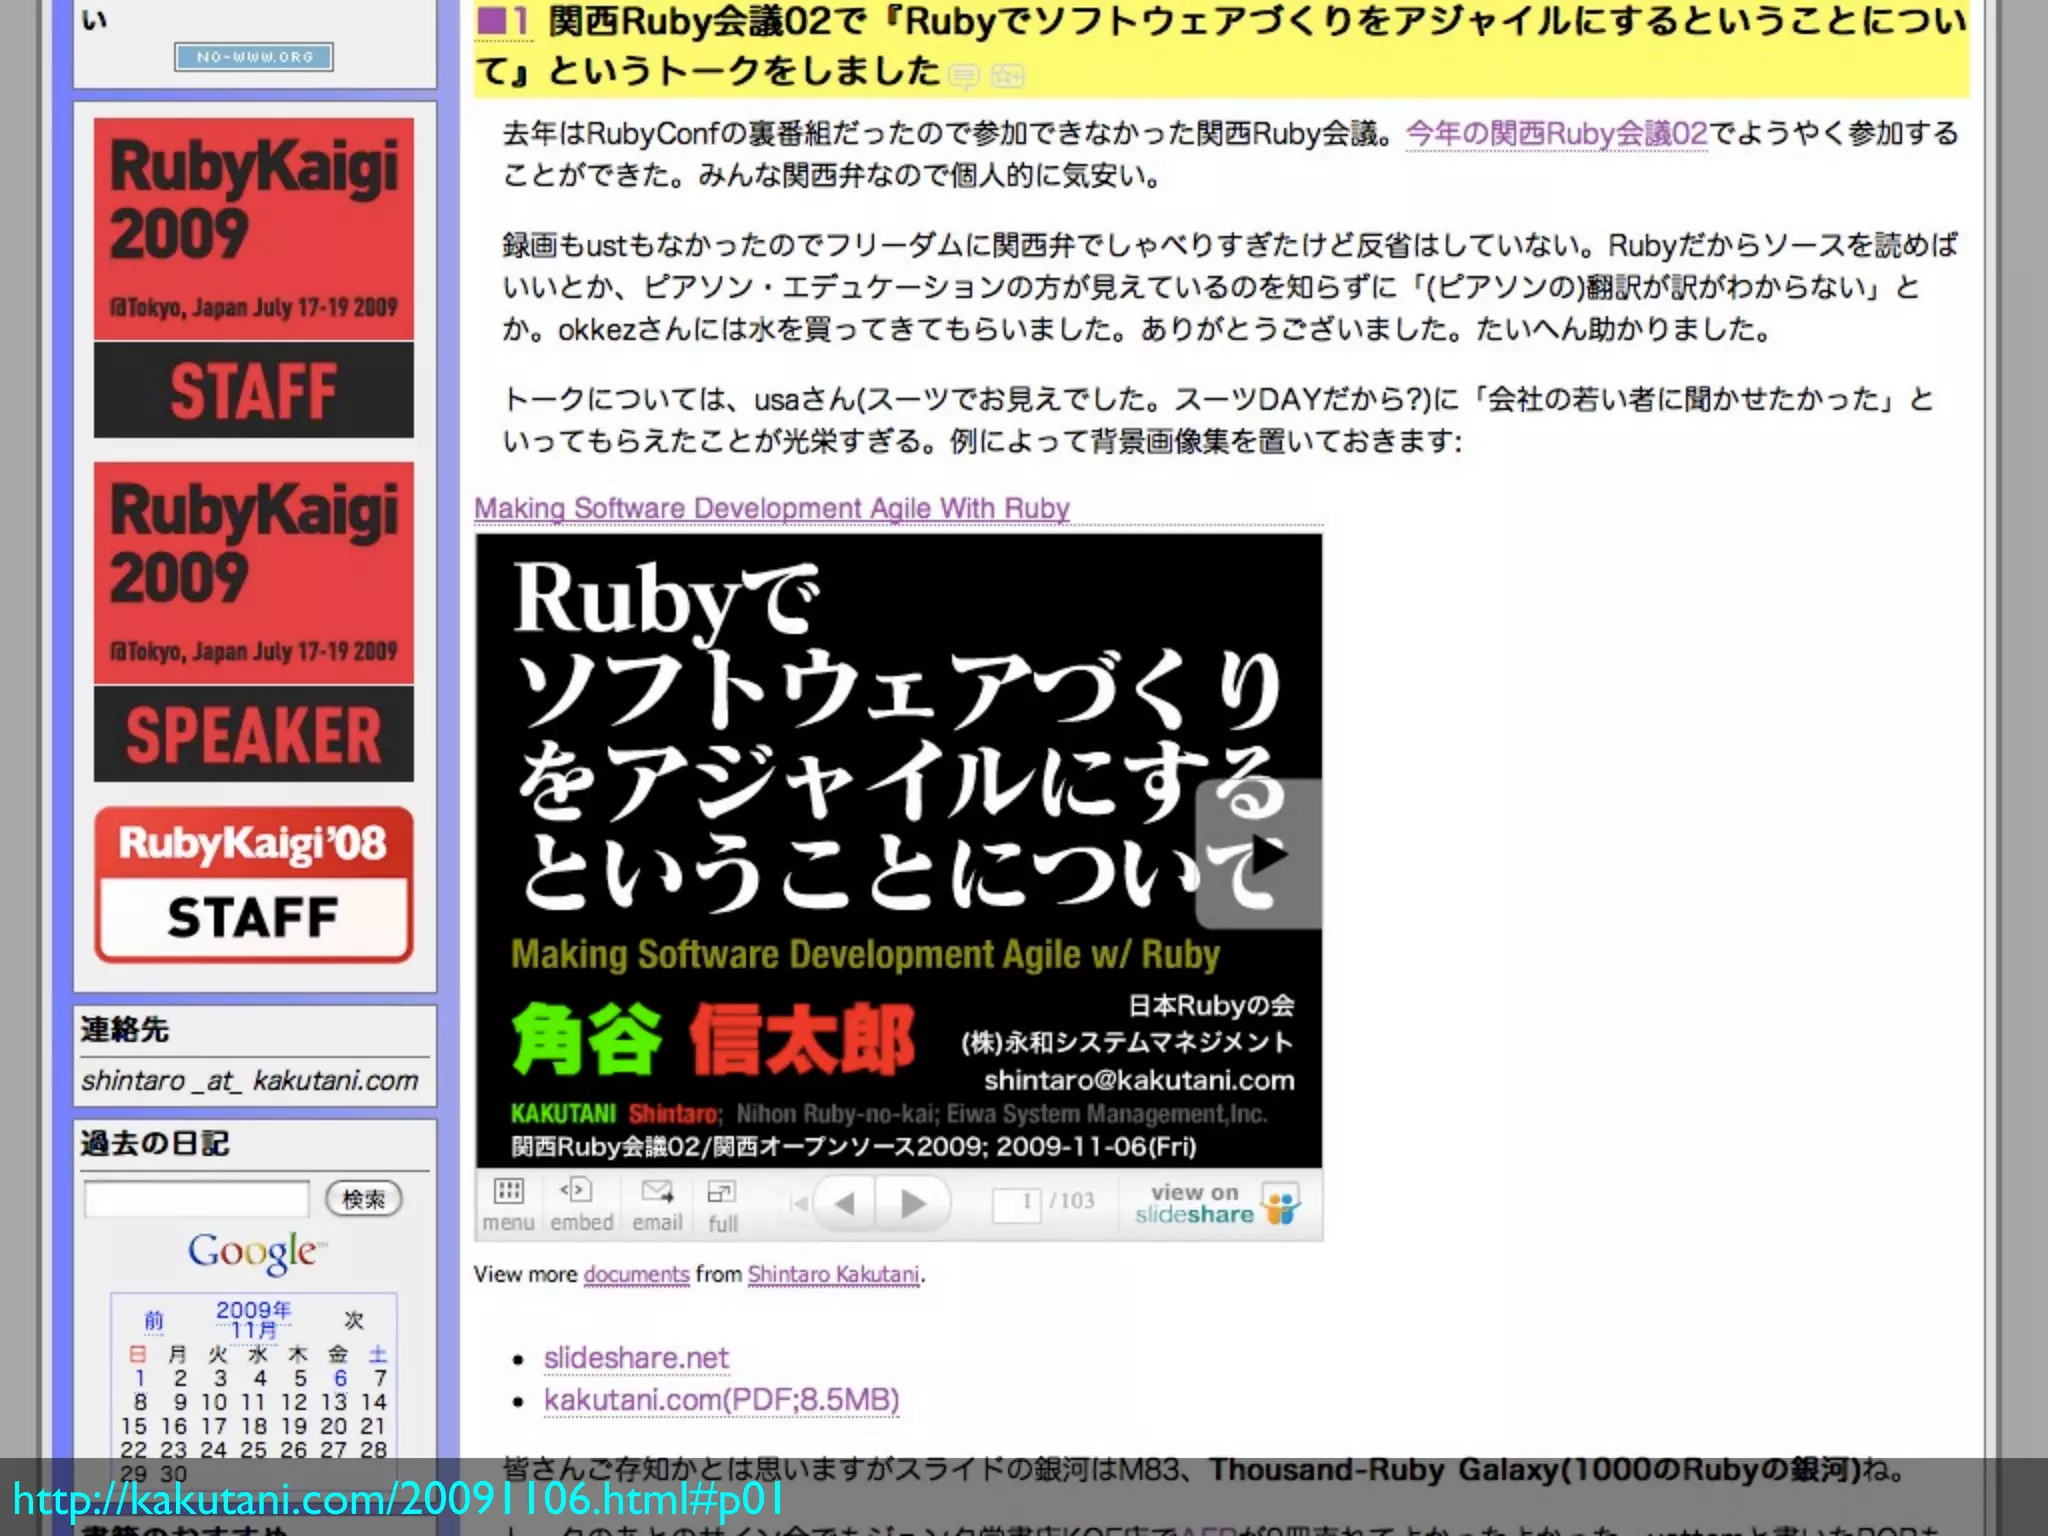Go to previous month with 前
Image resolution: width=2048 pixels, height=1536 pixels.
pos(153,1320)
